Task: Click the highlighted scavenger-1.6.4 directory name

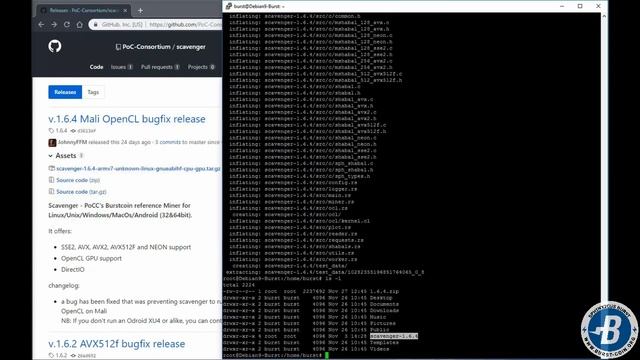Action: coord(394,336)
